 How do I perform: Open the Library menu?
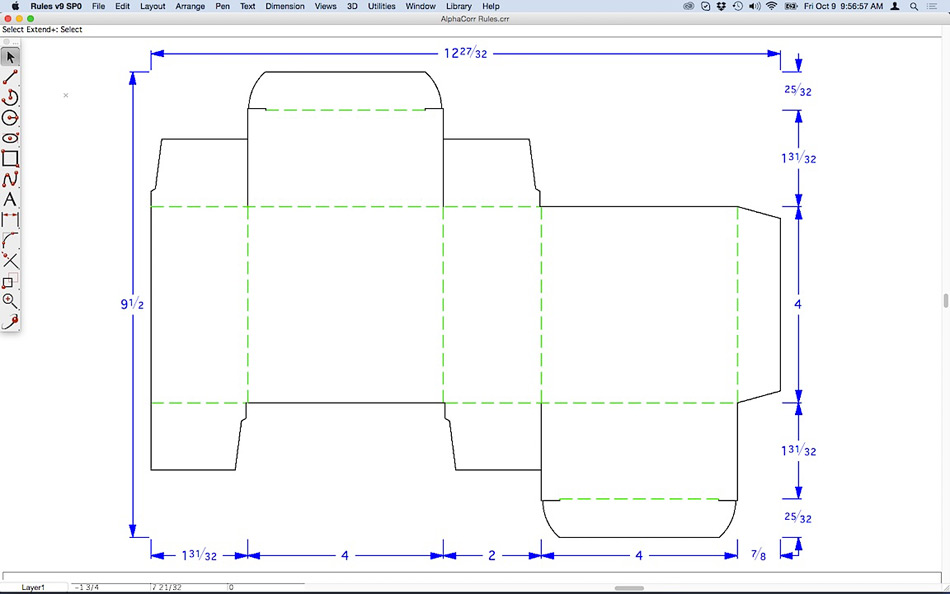(x=459, y=6)
